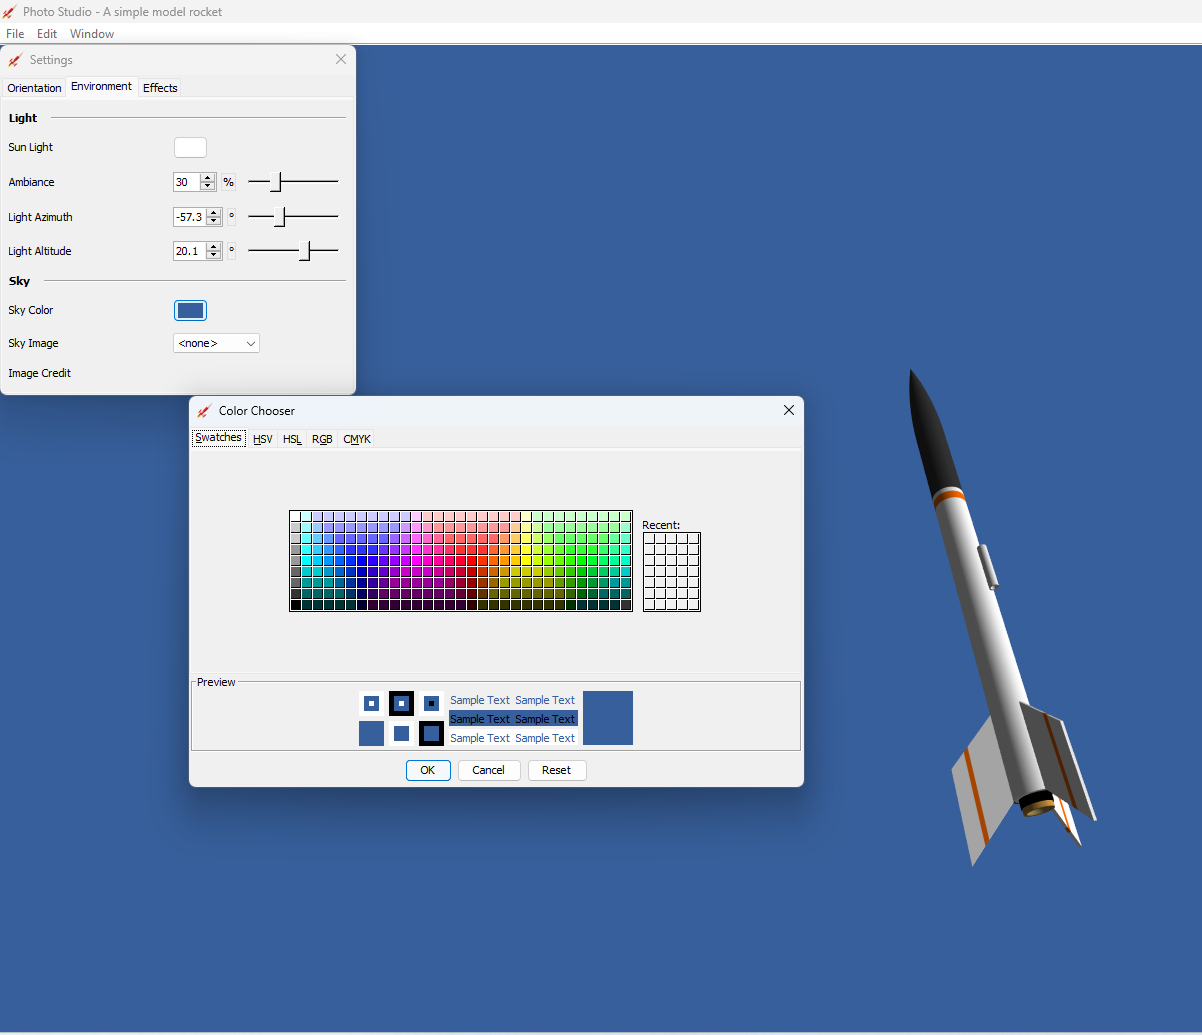The width and height of the screenshot is (1202, 1035).
Task: Open the Sky Image dropdown
Action: click(216, 343)
